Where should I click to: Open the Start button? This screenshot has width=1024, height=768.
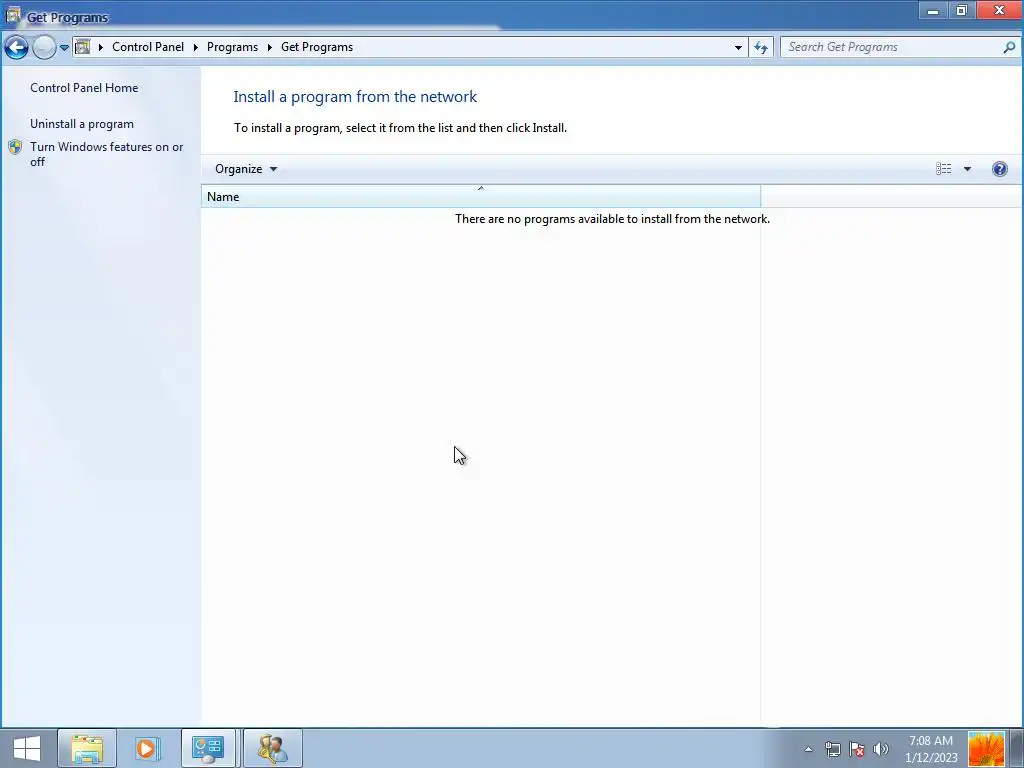tap(26, 748)
